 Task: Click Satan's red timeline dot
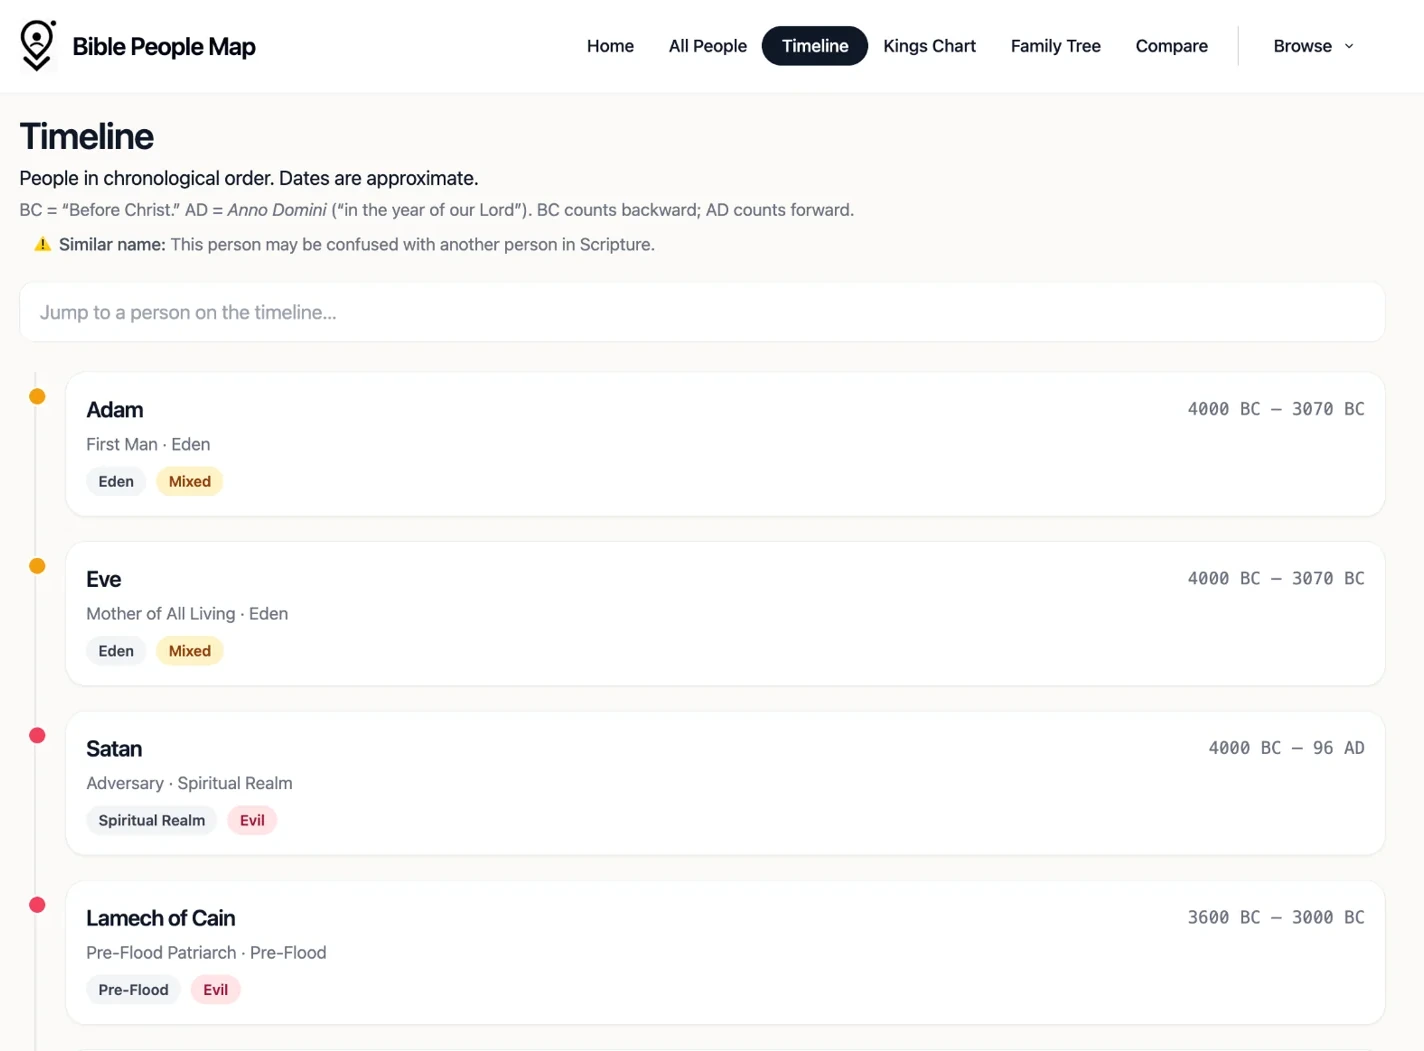(37, 735)
